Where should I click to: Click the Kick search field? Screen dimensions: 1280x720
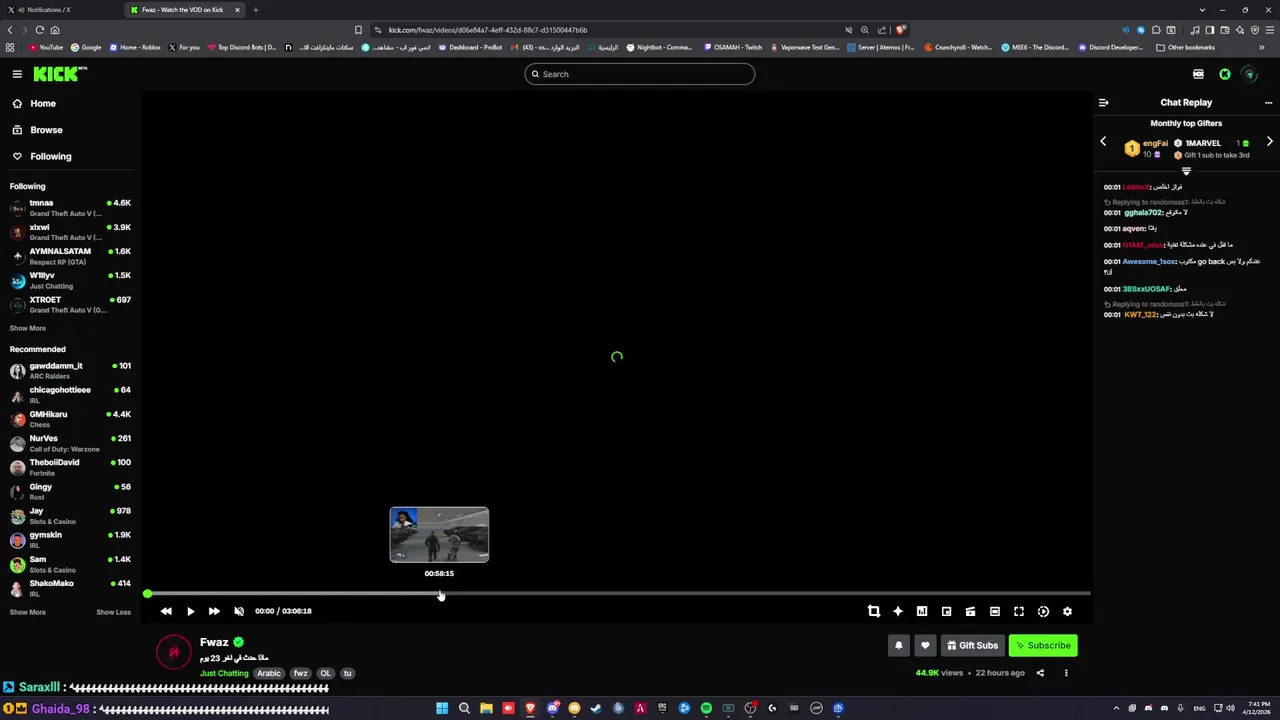[640, 74]
